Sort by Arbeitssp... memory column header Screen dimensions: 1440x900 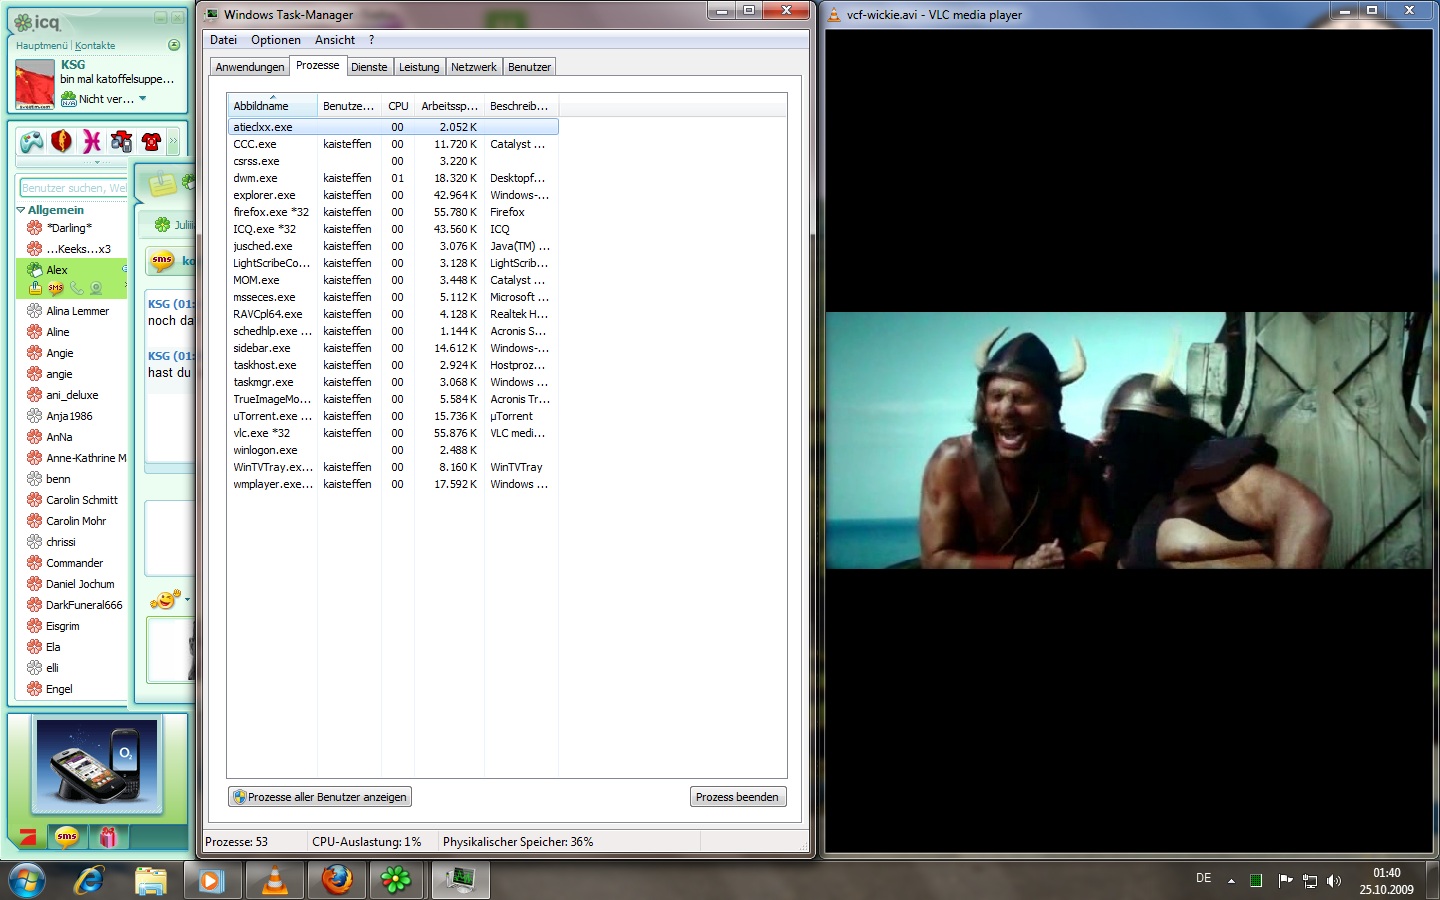pyautogui.click(x=449, y=105)
